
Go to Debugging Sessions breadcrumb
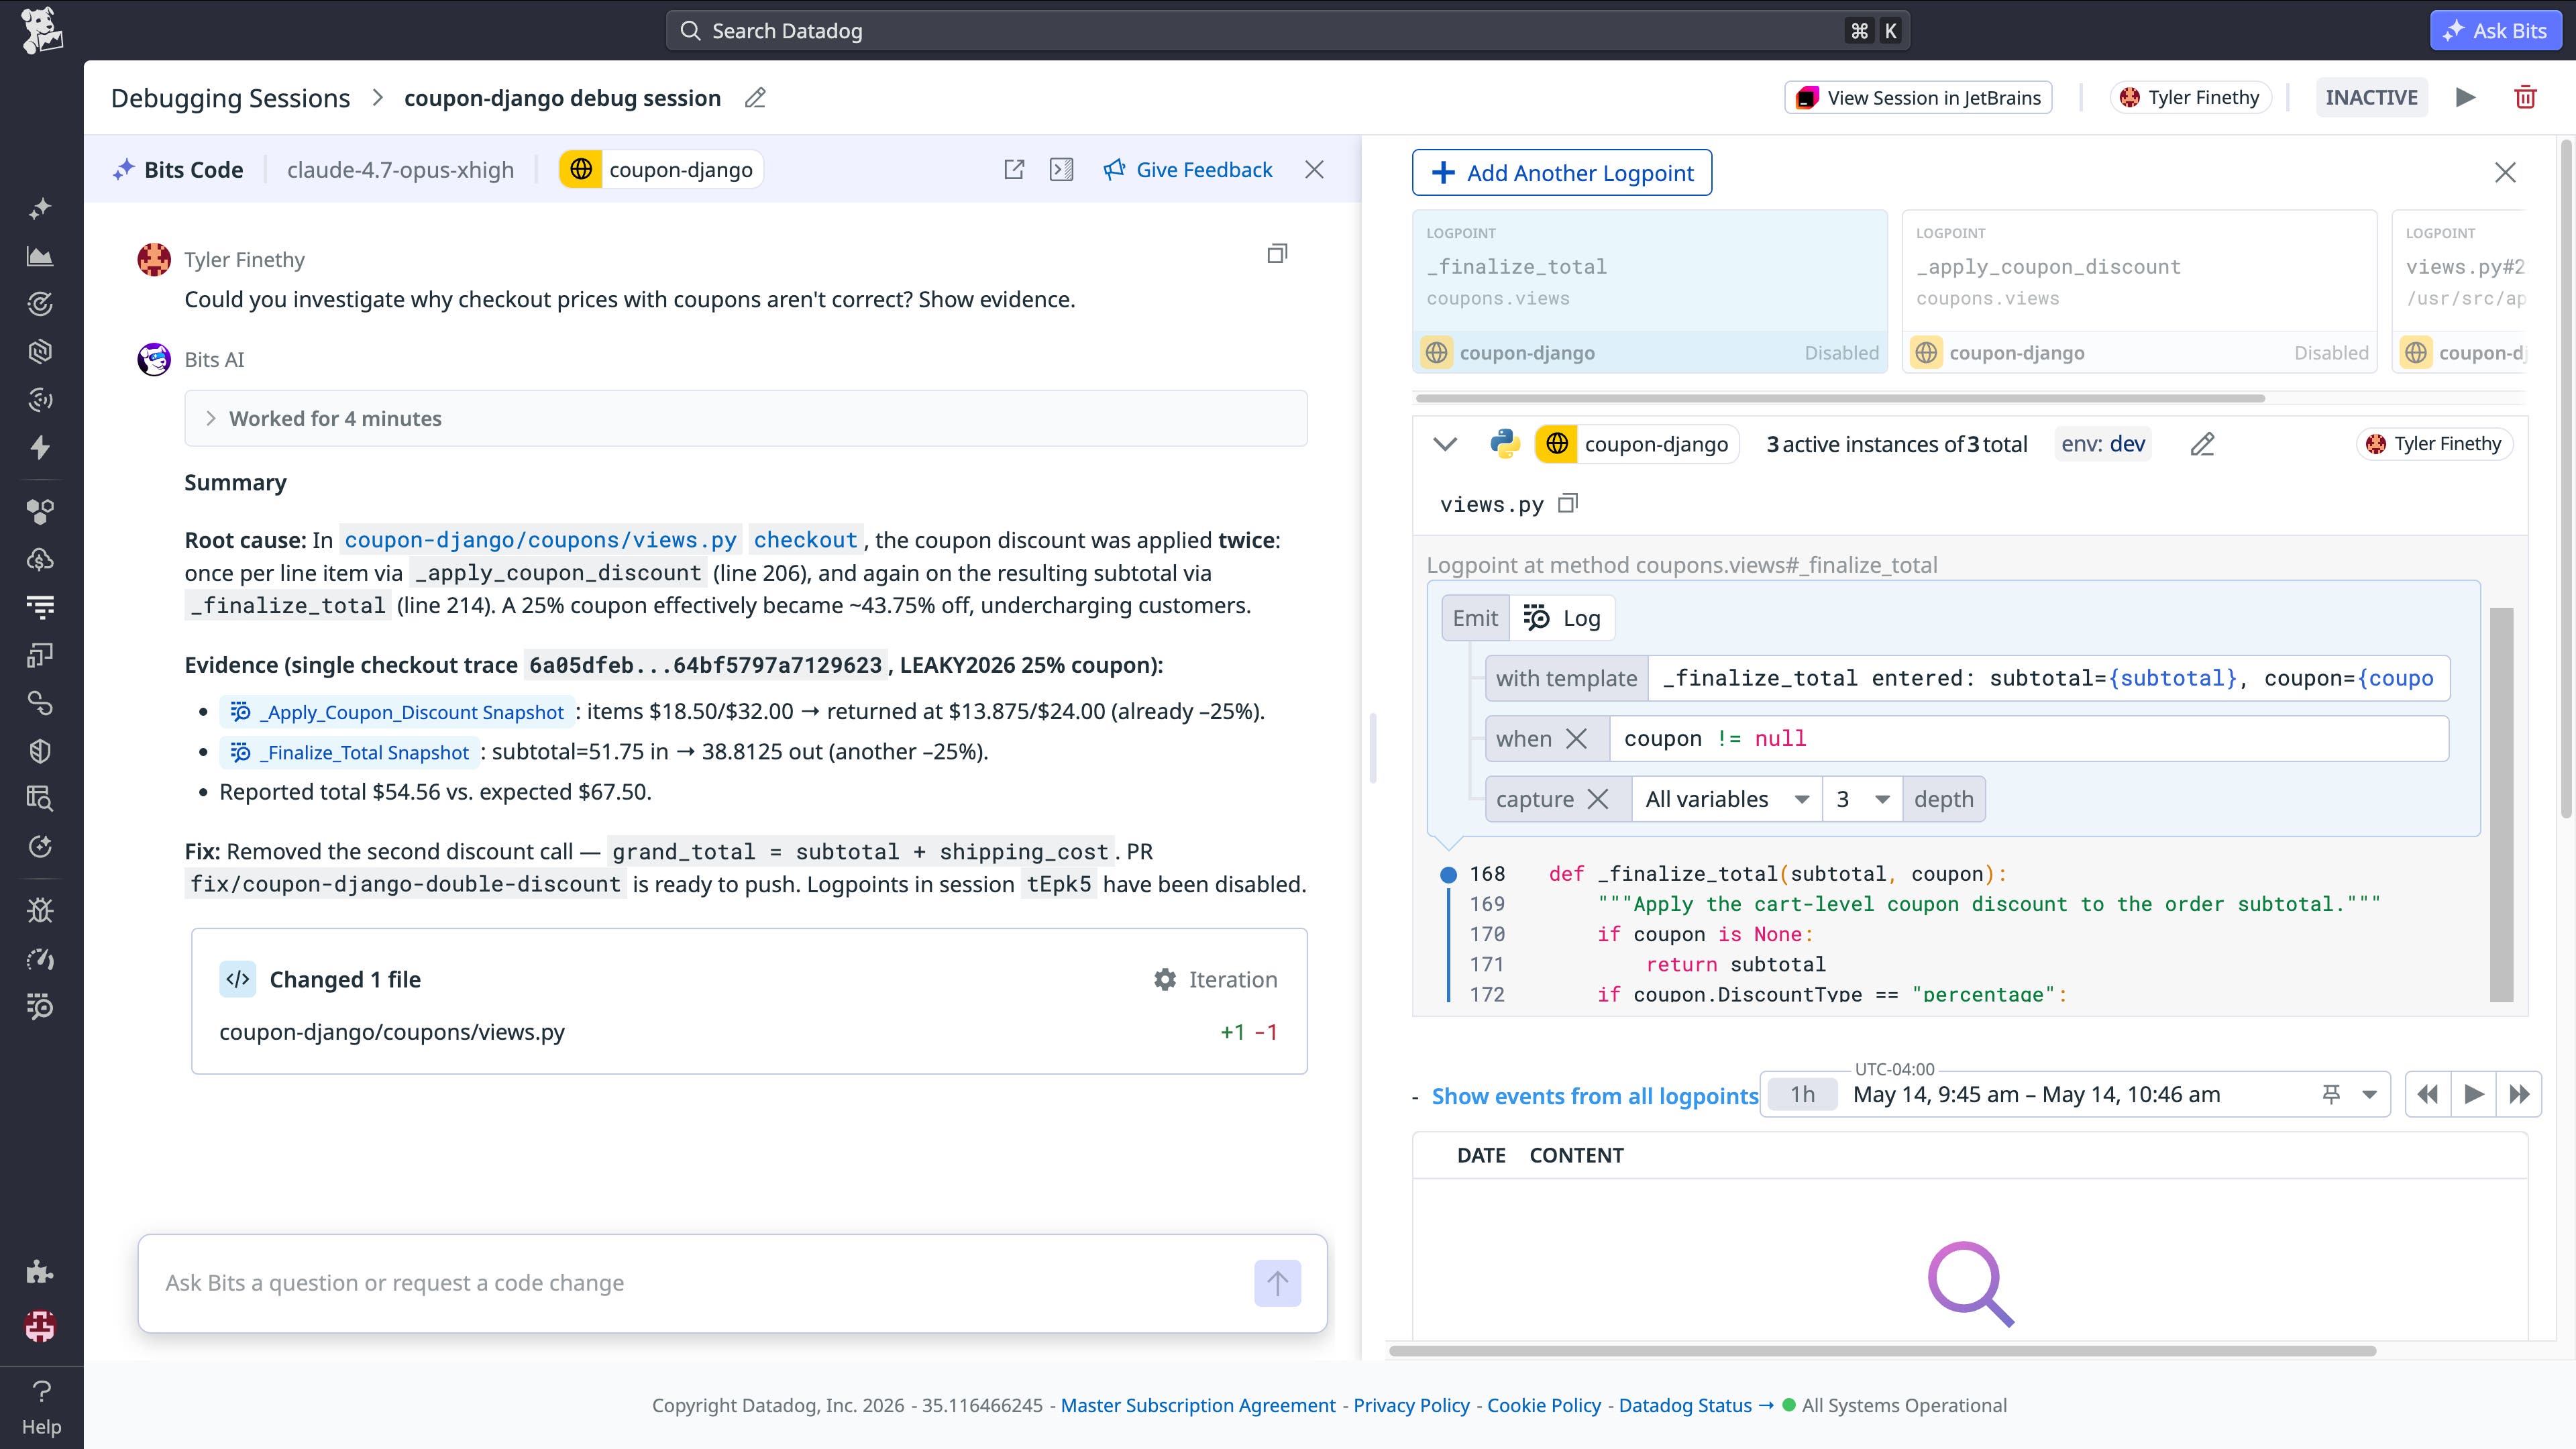[231, 98]
